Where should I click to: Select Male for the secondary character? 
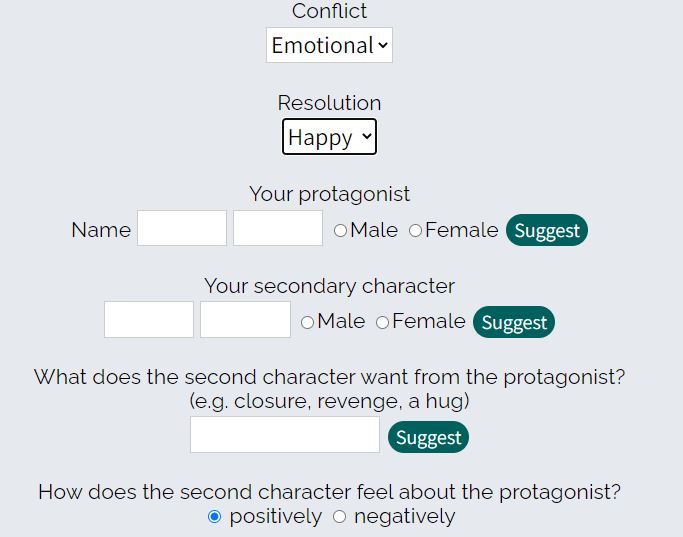click(308, 322)
